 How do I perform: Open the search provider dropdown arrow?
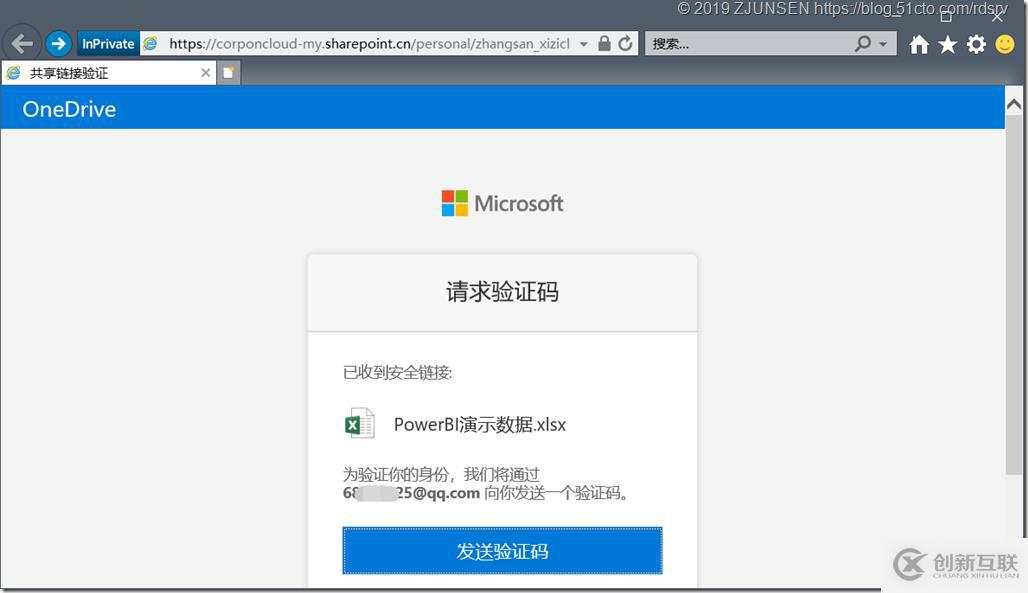click(883, 45)
